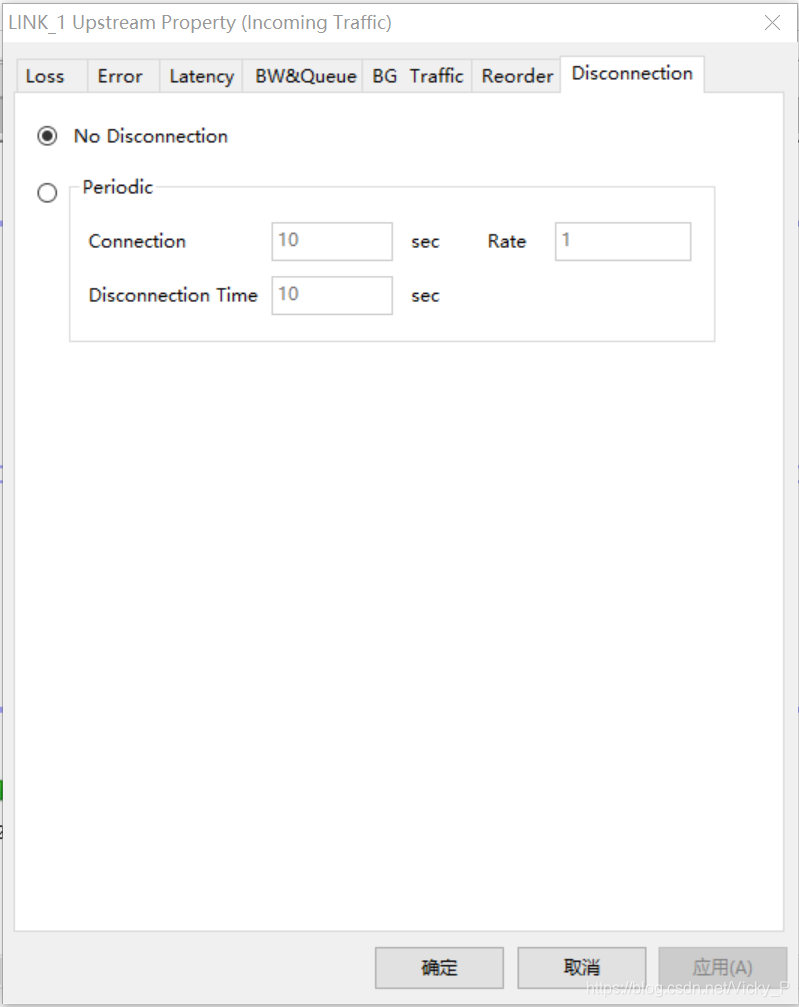The height and width of the screenshot is (1007, 799).
Task: Click the Periodic group label
Action: pyautogui.click(x=118, y=188)
